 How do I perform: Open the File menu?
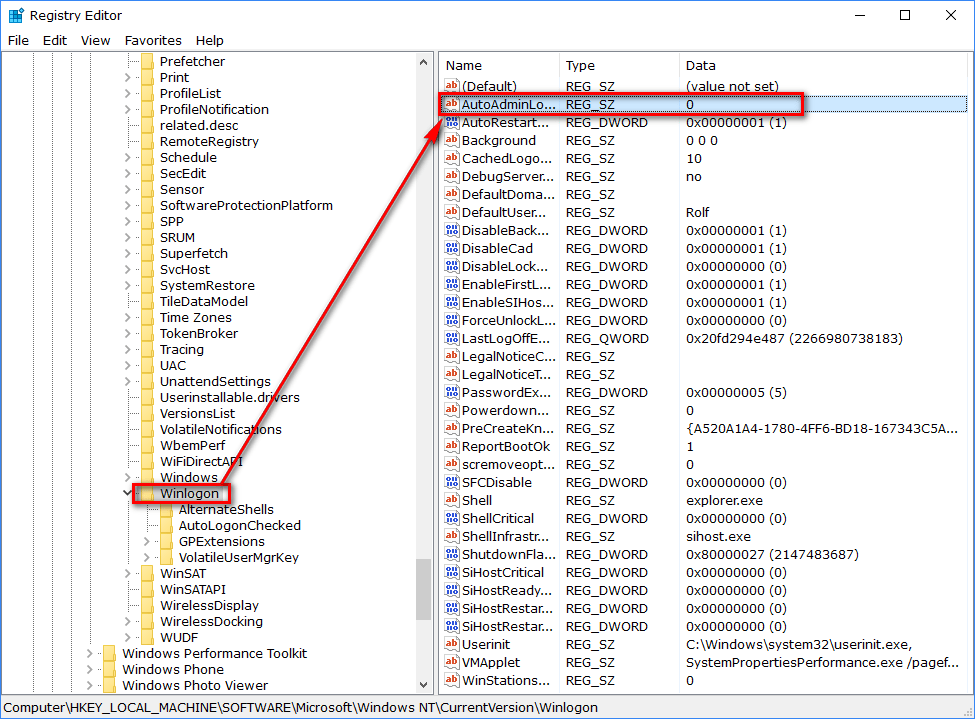click(x=18, y=40)
